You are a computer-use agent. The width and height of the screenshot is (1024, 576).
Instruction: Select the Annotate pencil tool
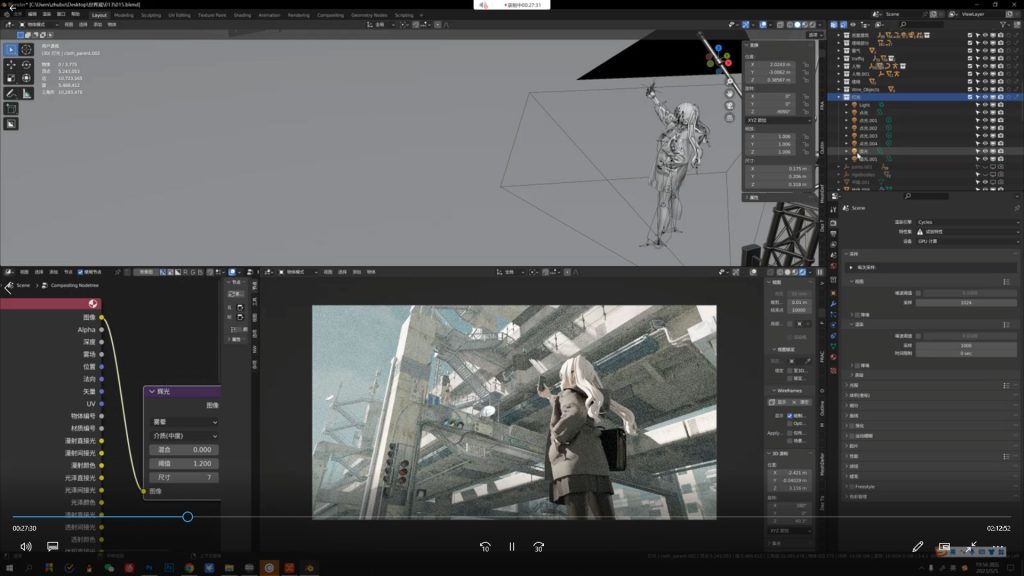(11, 93)
